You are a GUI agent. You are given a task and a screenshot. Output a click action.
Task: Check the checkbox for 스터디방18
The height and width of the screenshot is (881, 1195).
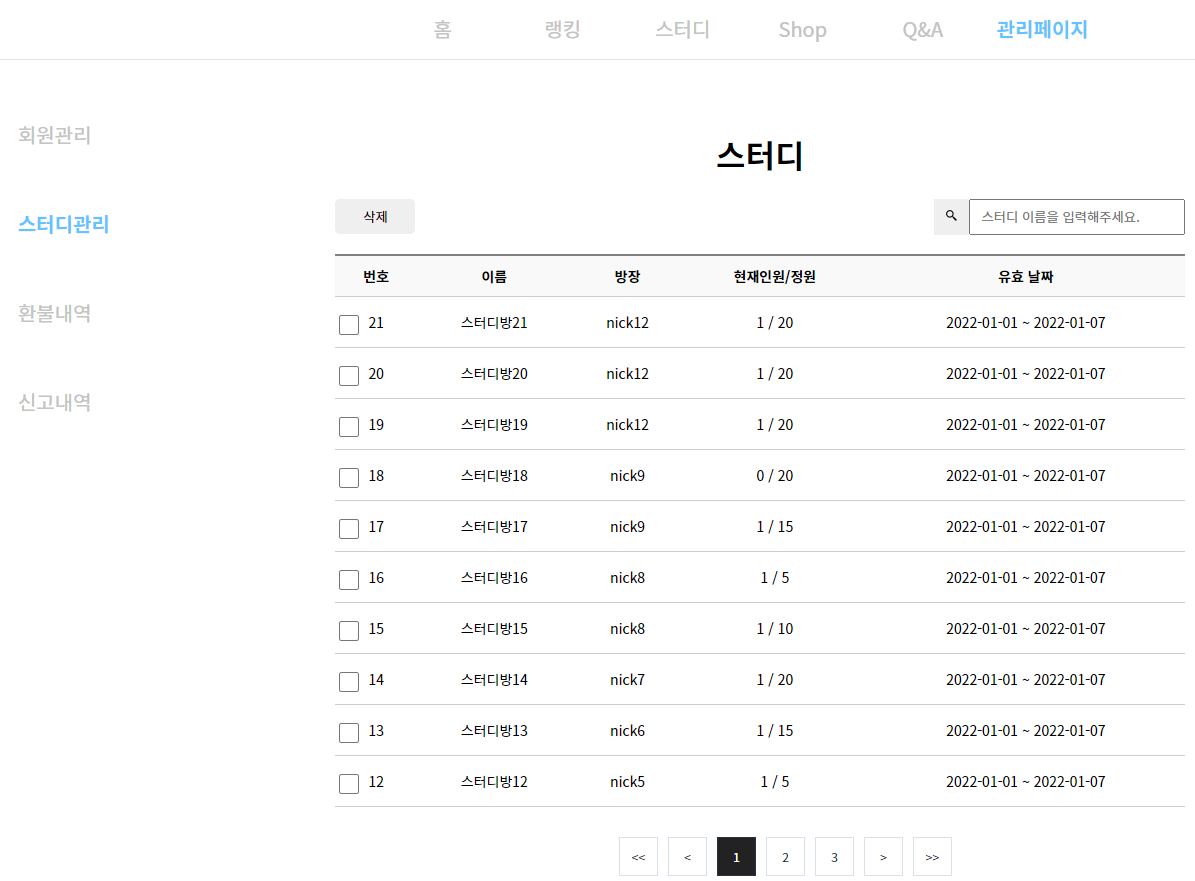(348, 477)
